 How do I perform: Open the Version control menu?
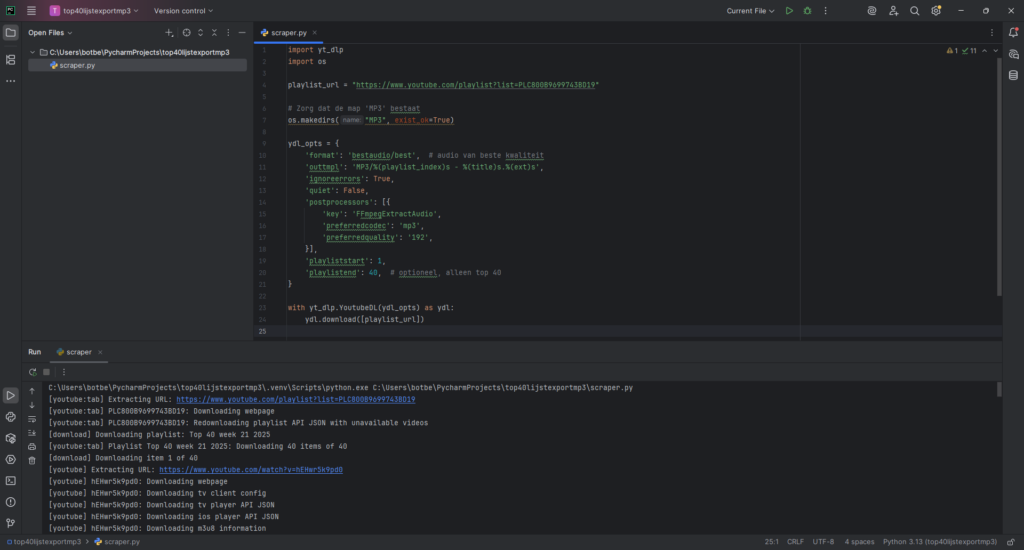(x=183, y=11)
